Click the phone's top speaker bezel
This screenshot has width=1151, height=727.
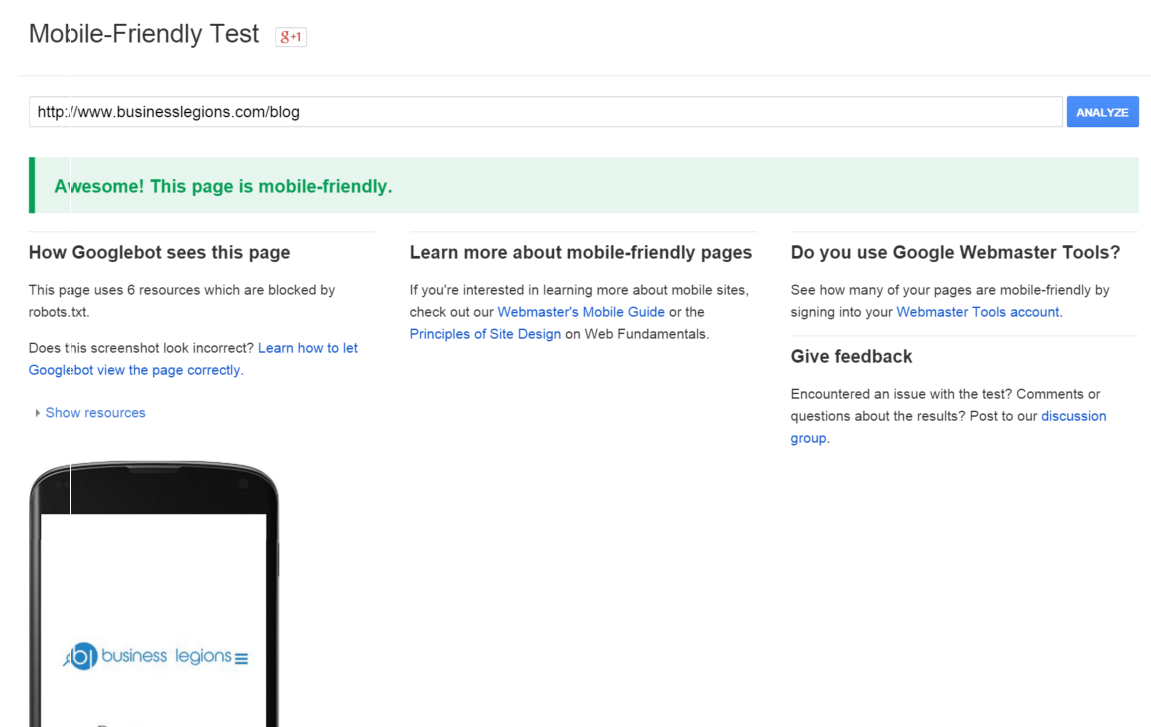coord(153,472)
